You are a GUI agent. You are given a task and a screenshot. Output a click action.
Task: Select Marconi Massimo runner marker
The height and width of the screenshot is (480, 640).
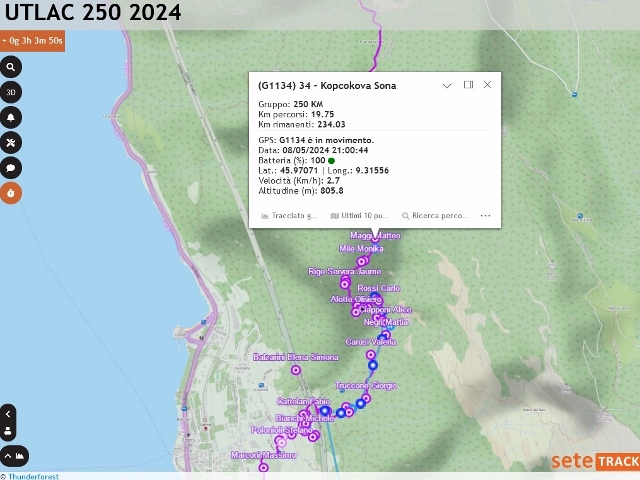click(264, 467)
